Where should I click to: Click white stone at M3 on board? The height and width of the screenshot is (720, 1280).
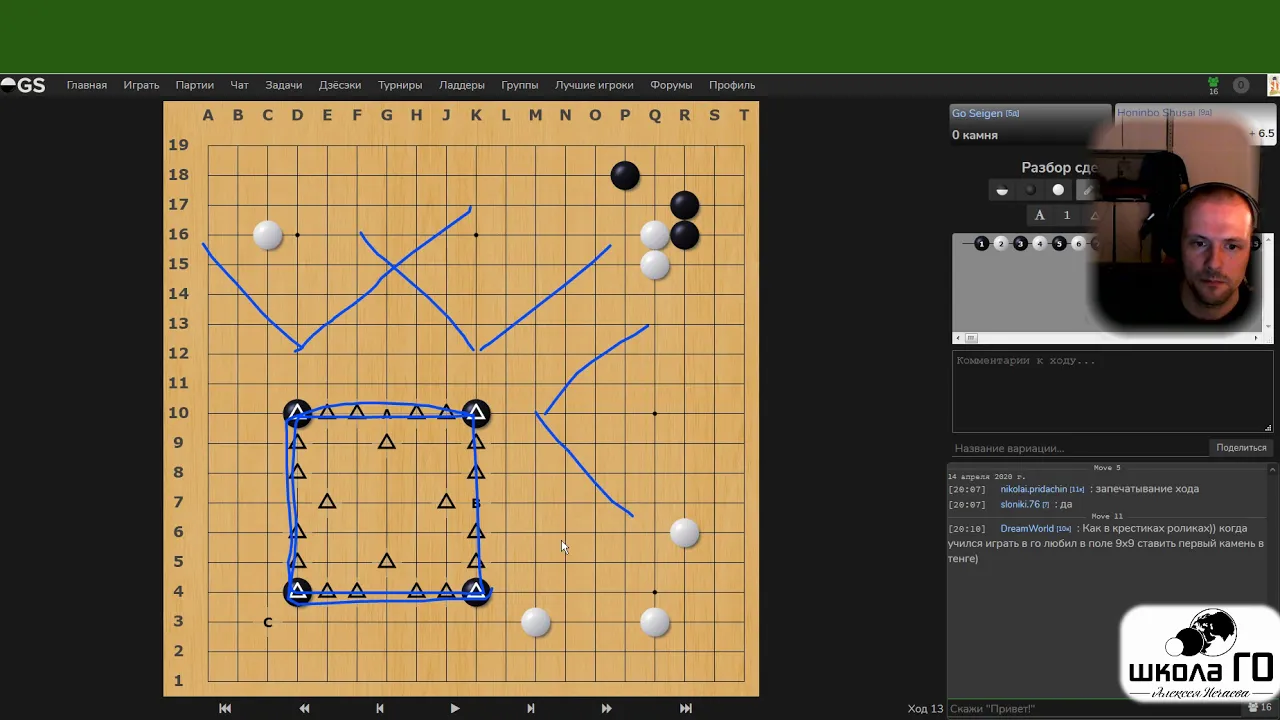pos(536,622)
